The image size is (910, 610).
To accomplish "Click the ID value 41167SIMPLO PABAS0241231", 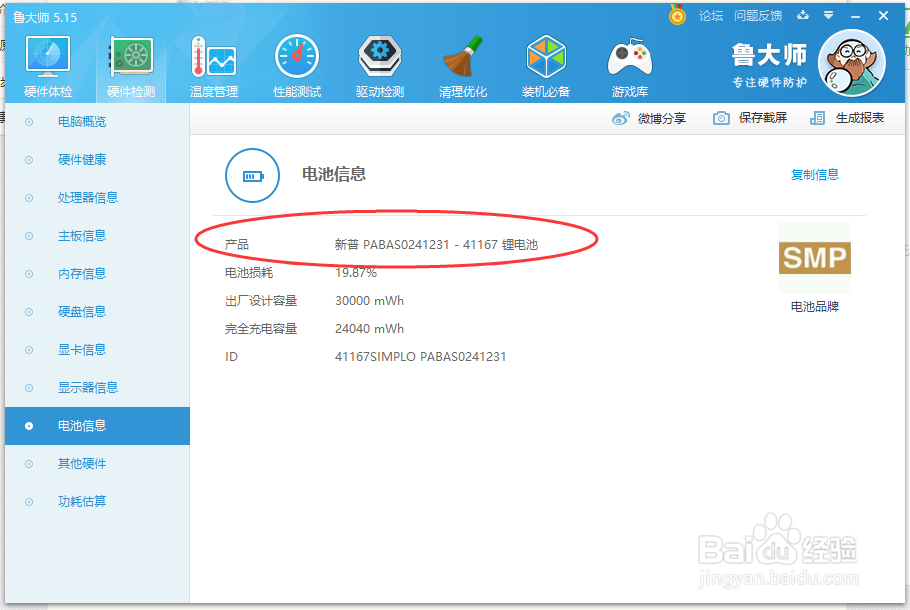I will (420, 356).
